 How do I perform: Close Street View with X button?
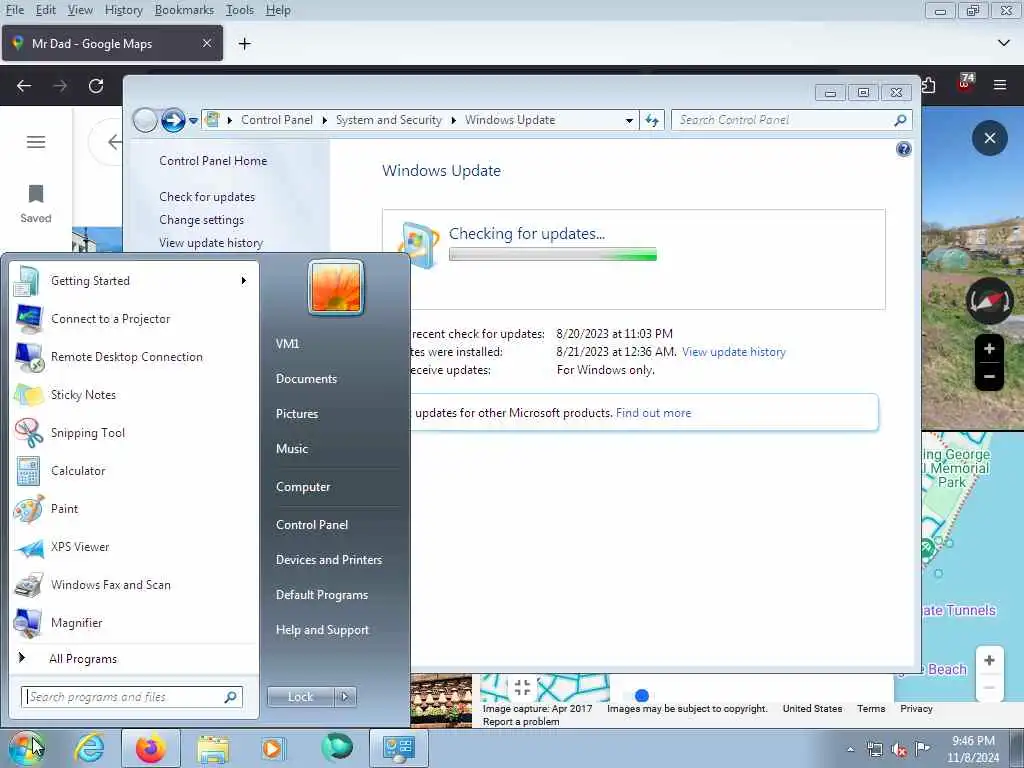point(989,138)
